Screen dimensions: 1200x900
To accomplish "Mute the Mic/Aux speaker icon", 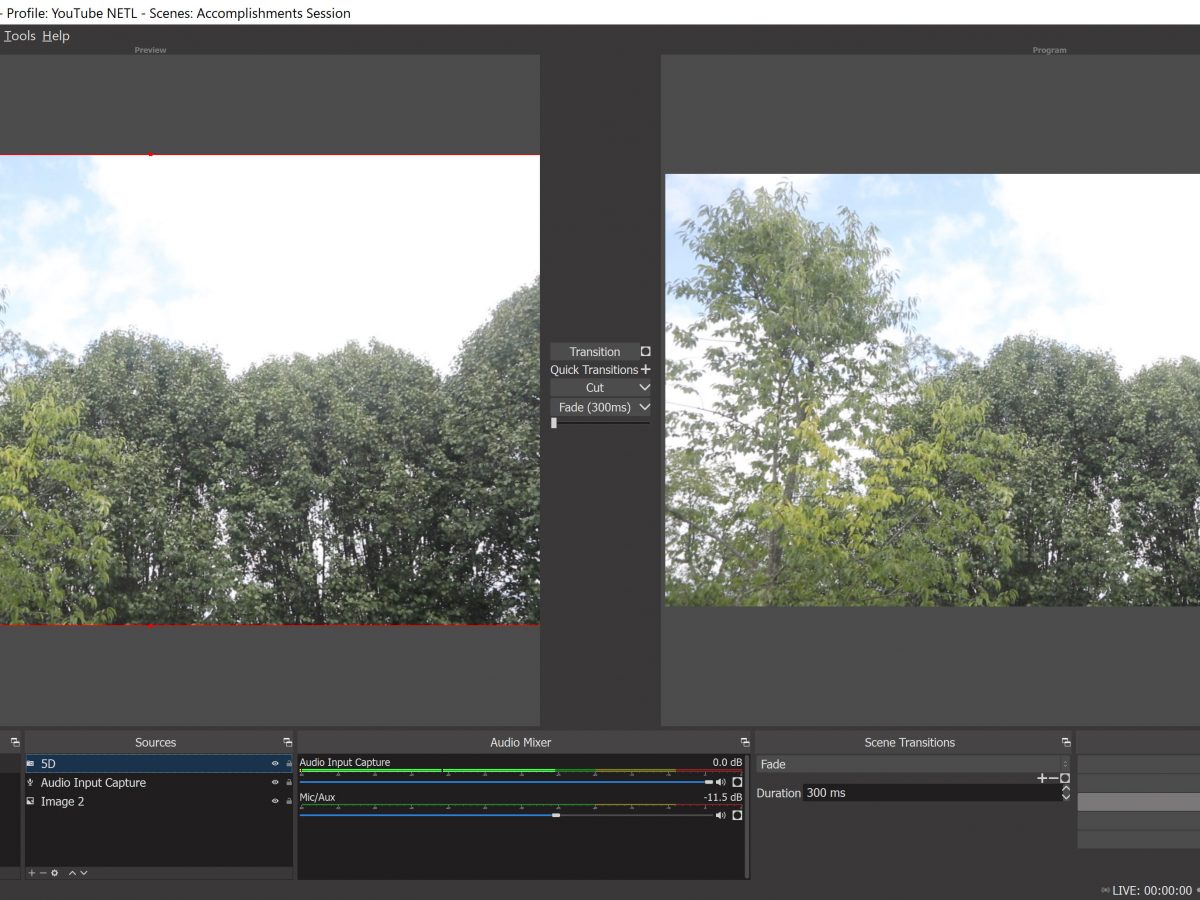I will tap(720, 815).
